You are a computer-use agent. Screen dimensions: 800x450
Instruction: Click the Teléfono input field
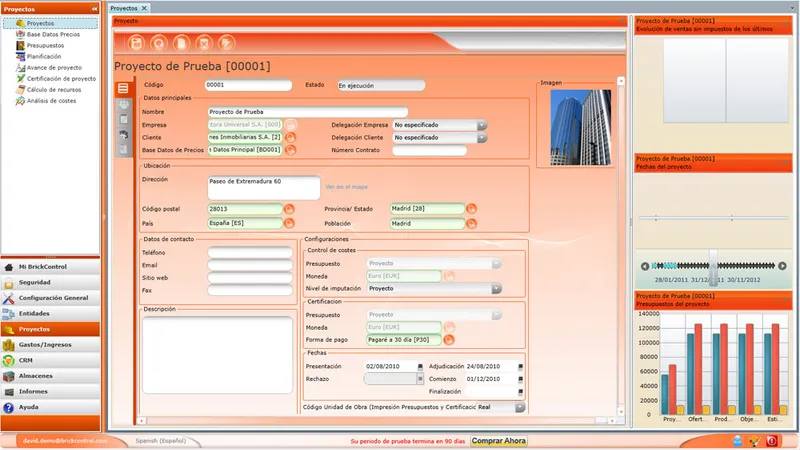(x=250, y=253)
